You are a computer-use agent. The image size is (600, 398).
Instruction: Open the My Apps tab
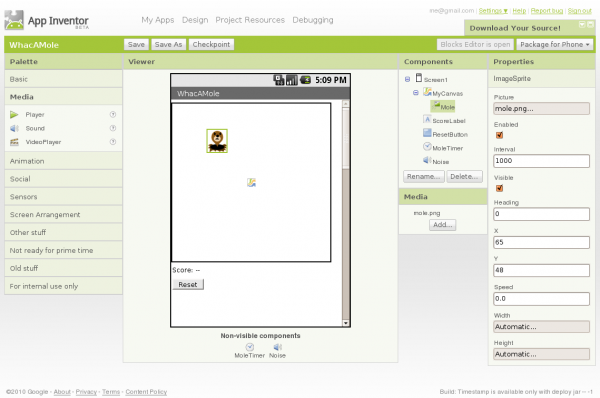coord(158,20)
